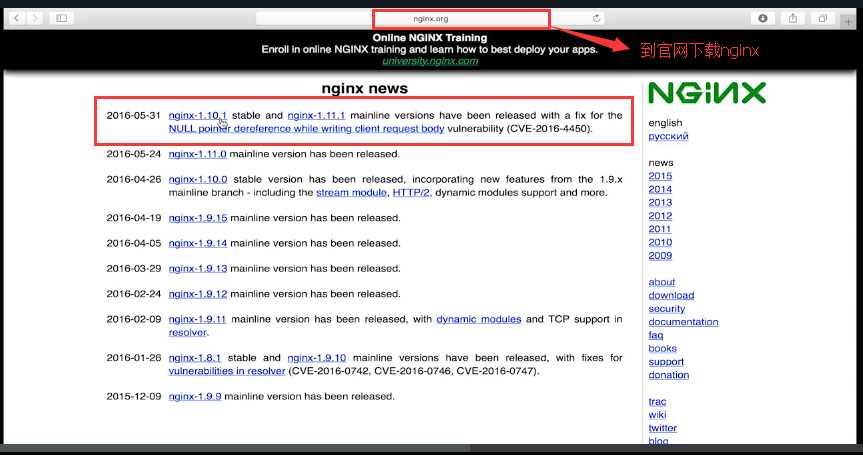Open the nginx-1.9.10 link
This screenshot has width=863, height=455.
point(317,358)
